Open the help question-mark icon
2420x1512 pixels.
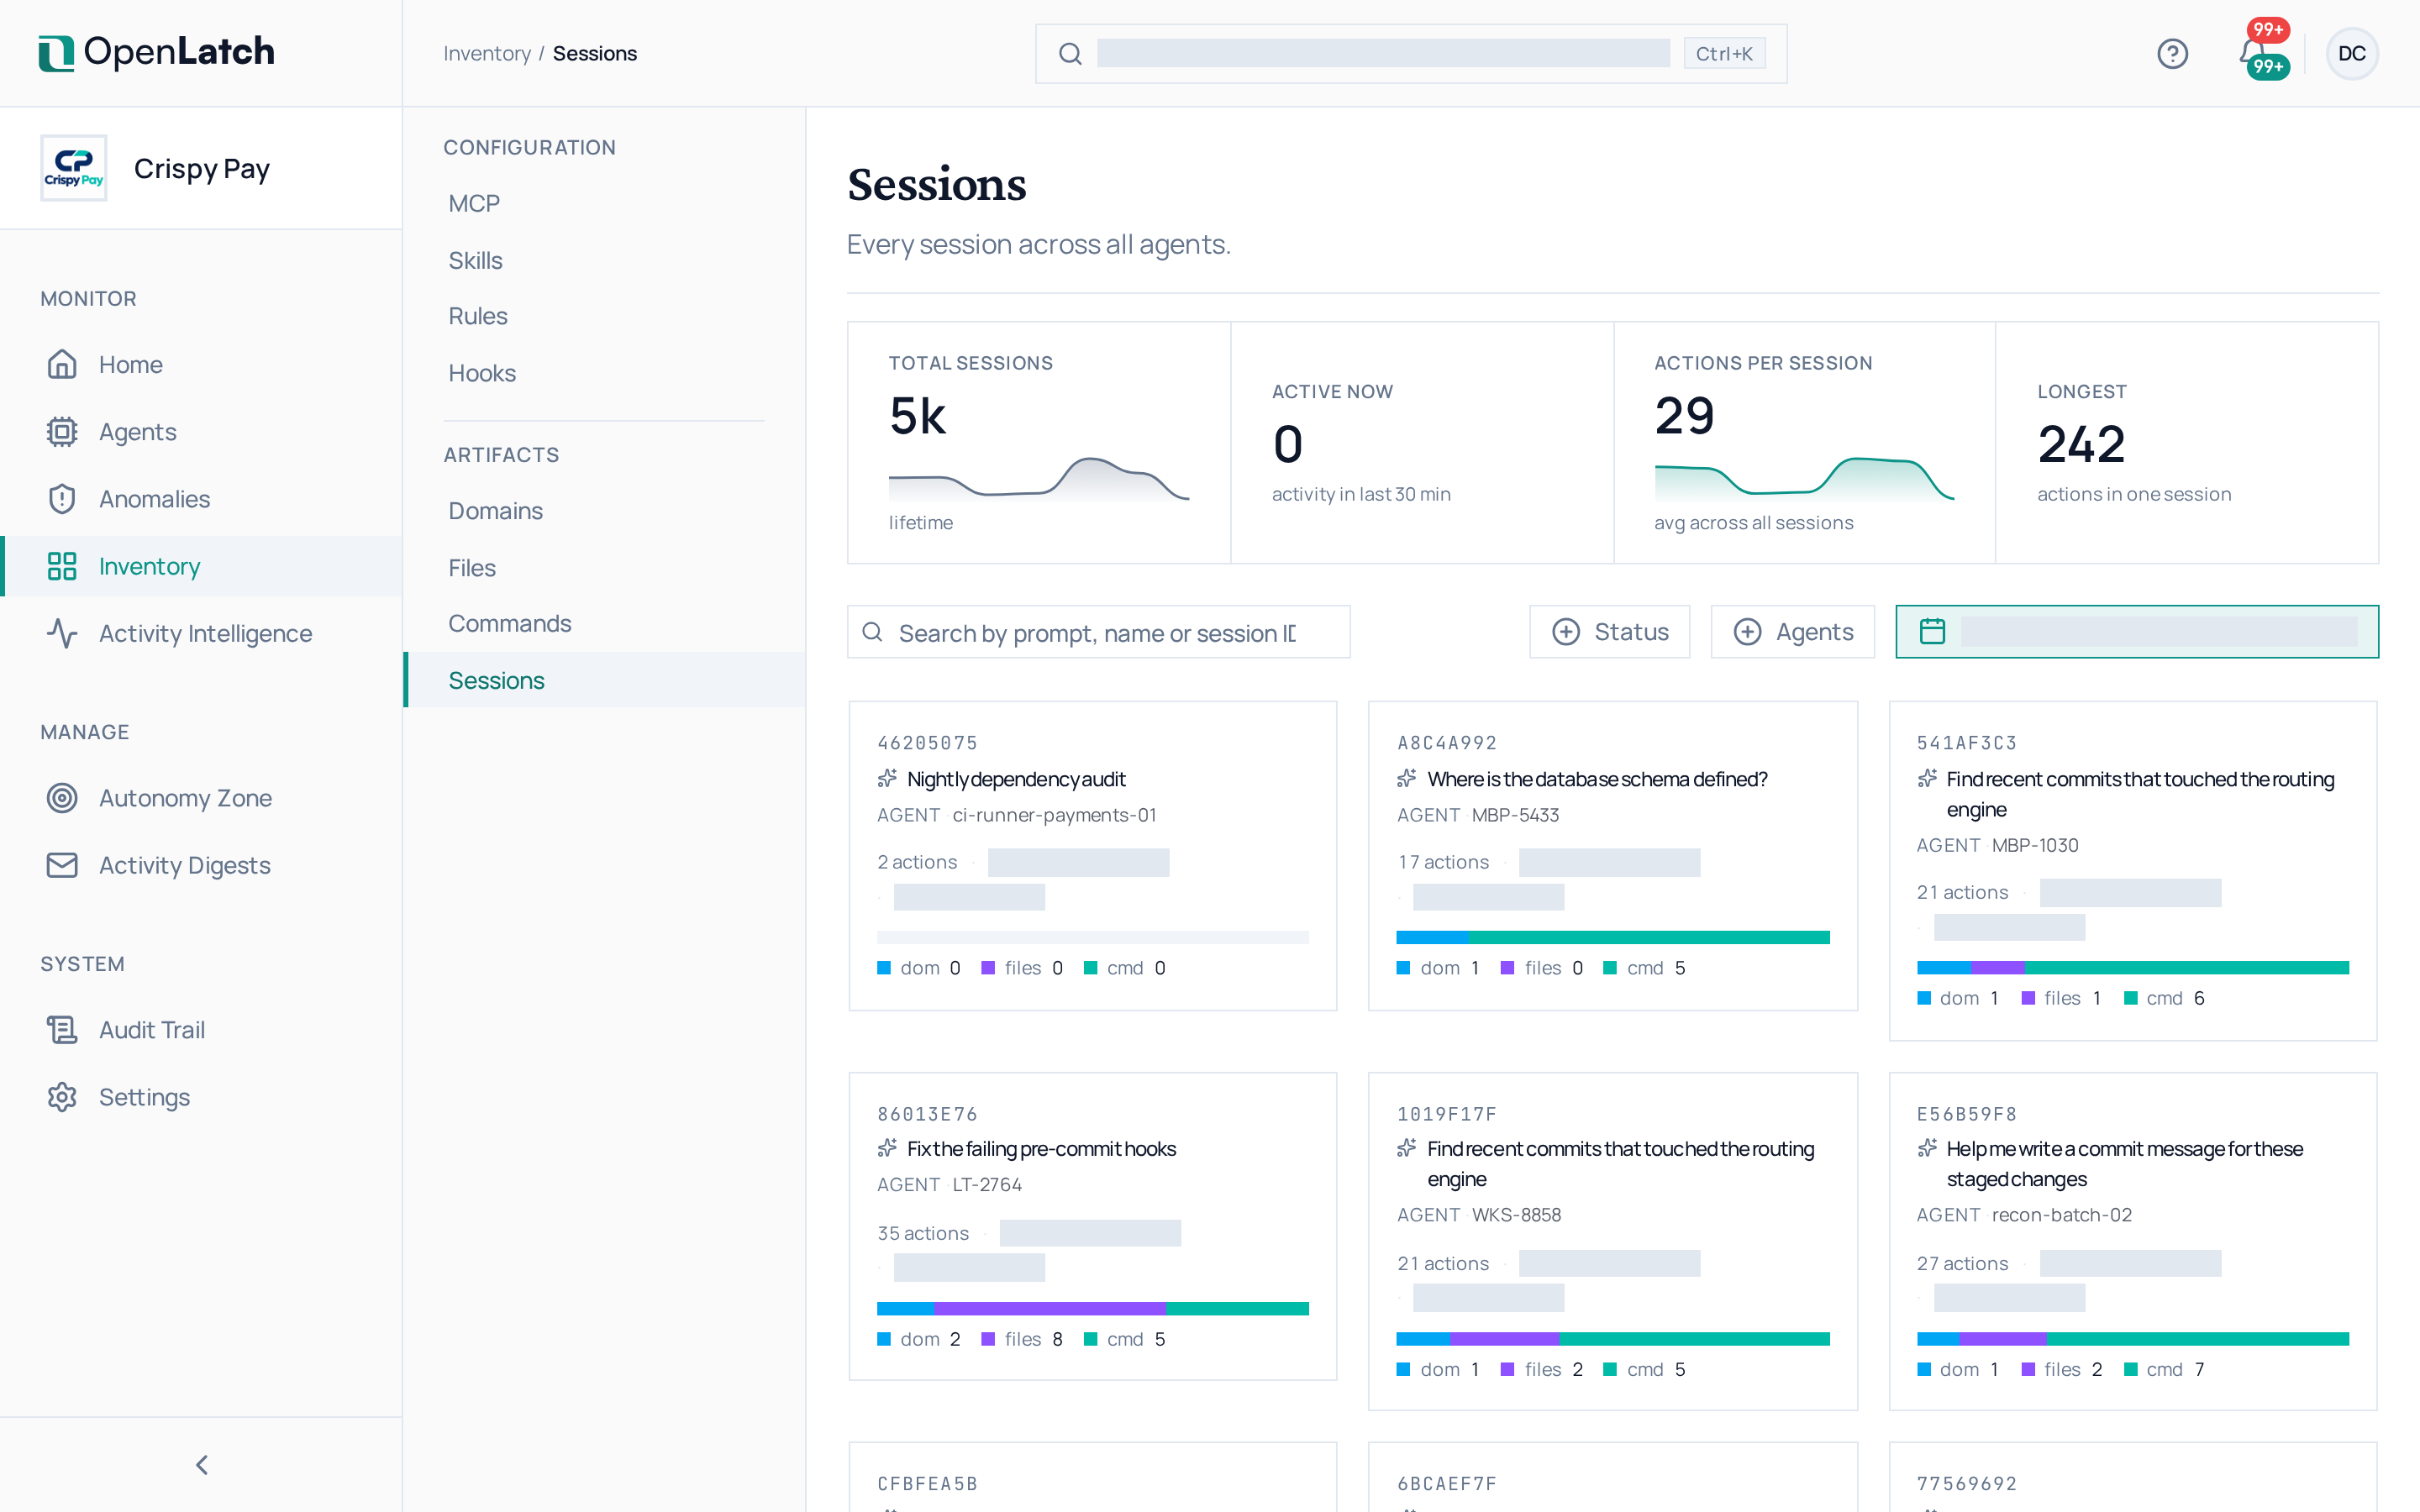(2172, 53)
